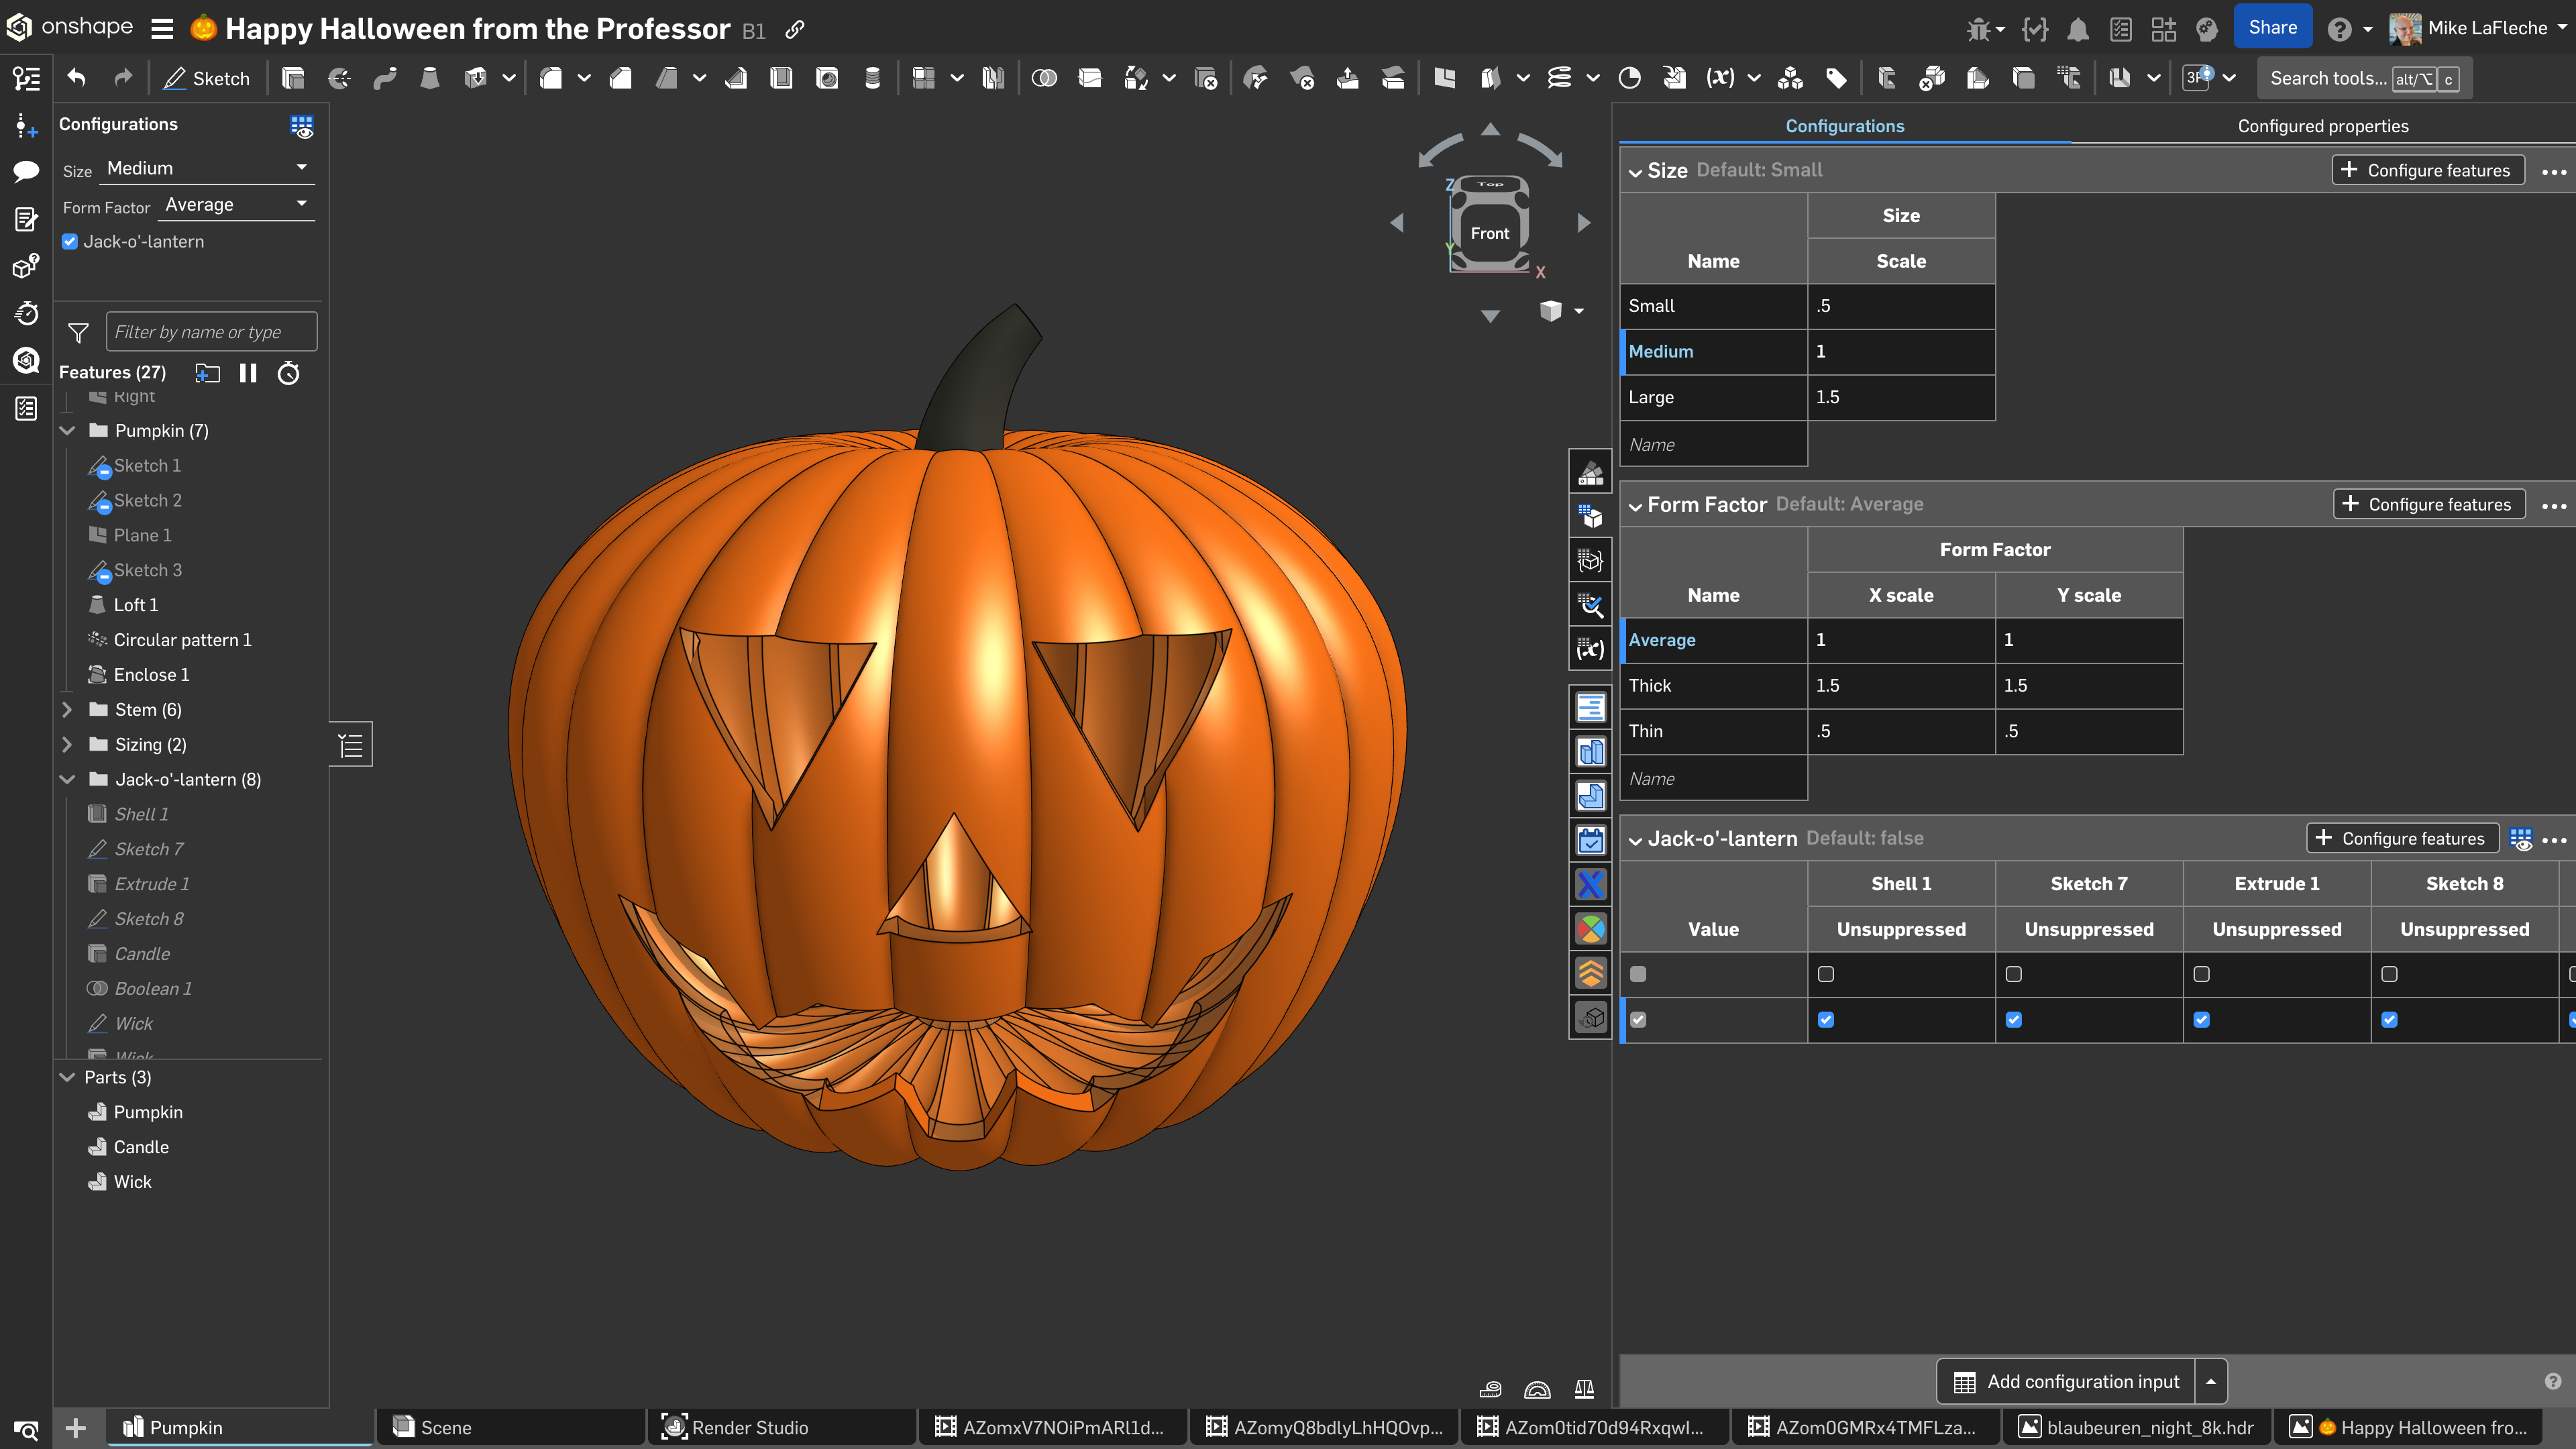Click the Sketch tool in toolbar
2576x1449 pixels.
[x=207, y=78]
